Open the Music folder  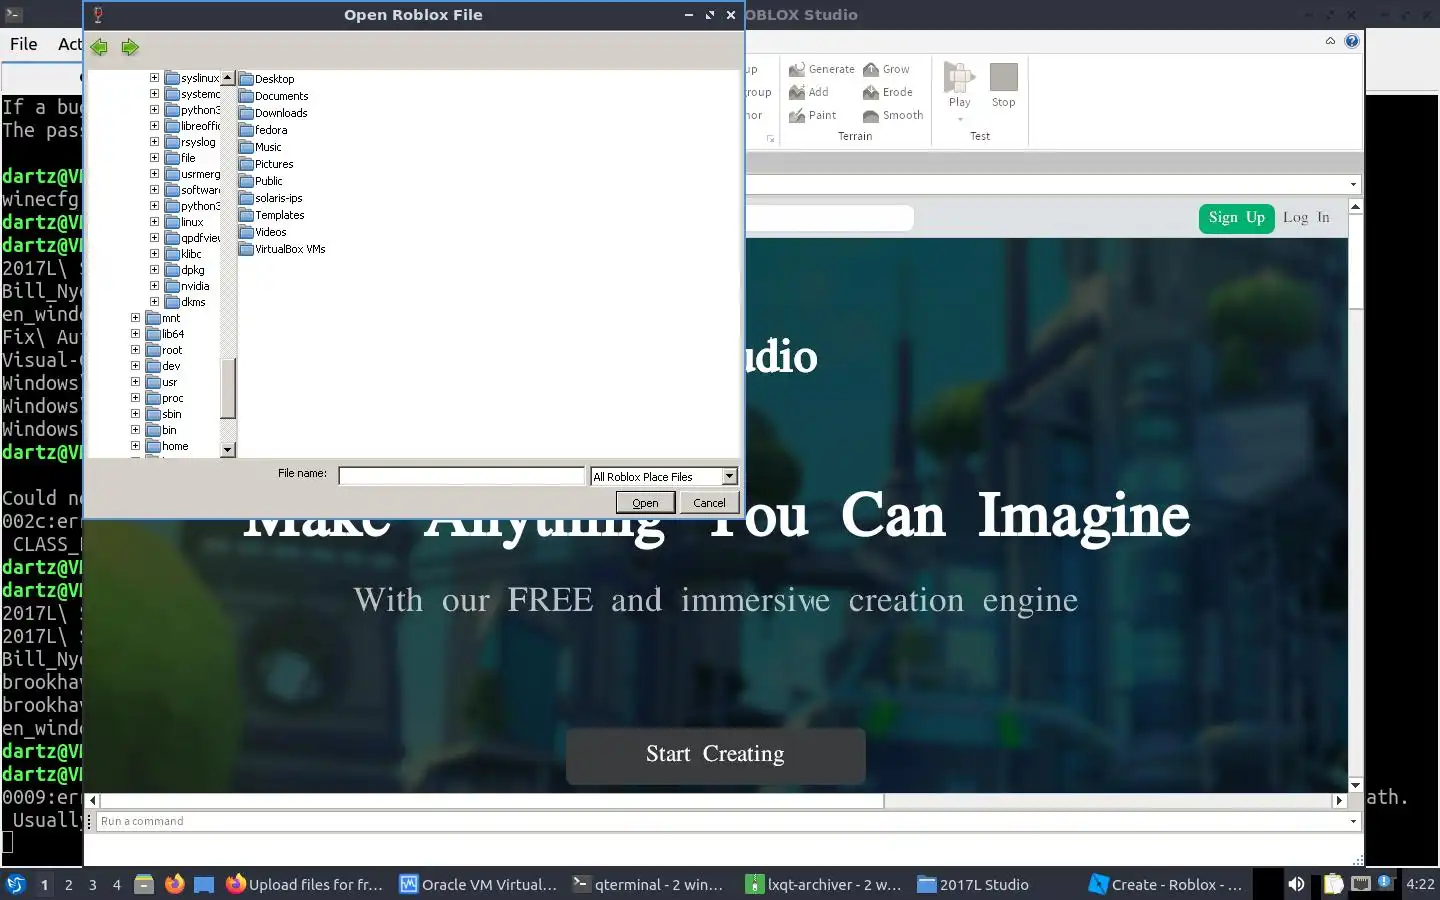(261, 147)
